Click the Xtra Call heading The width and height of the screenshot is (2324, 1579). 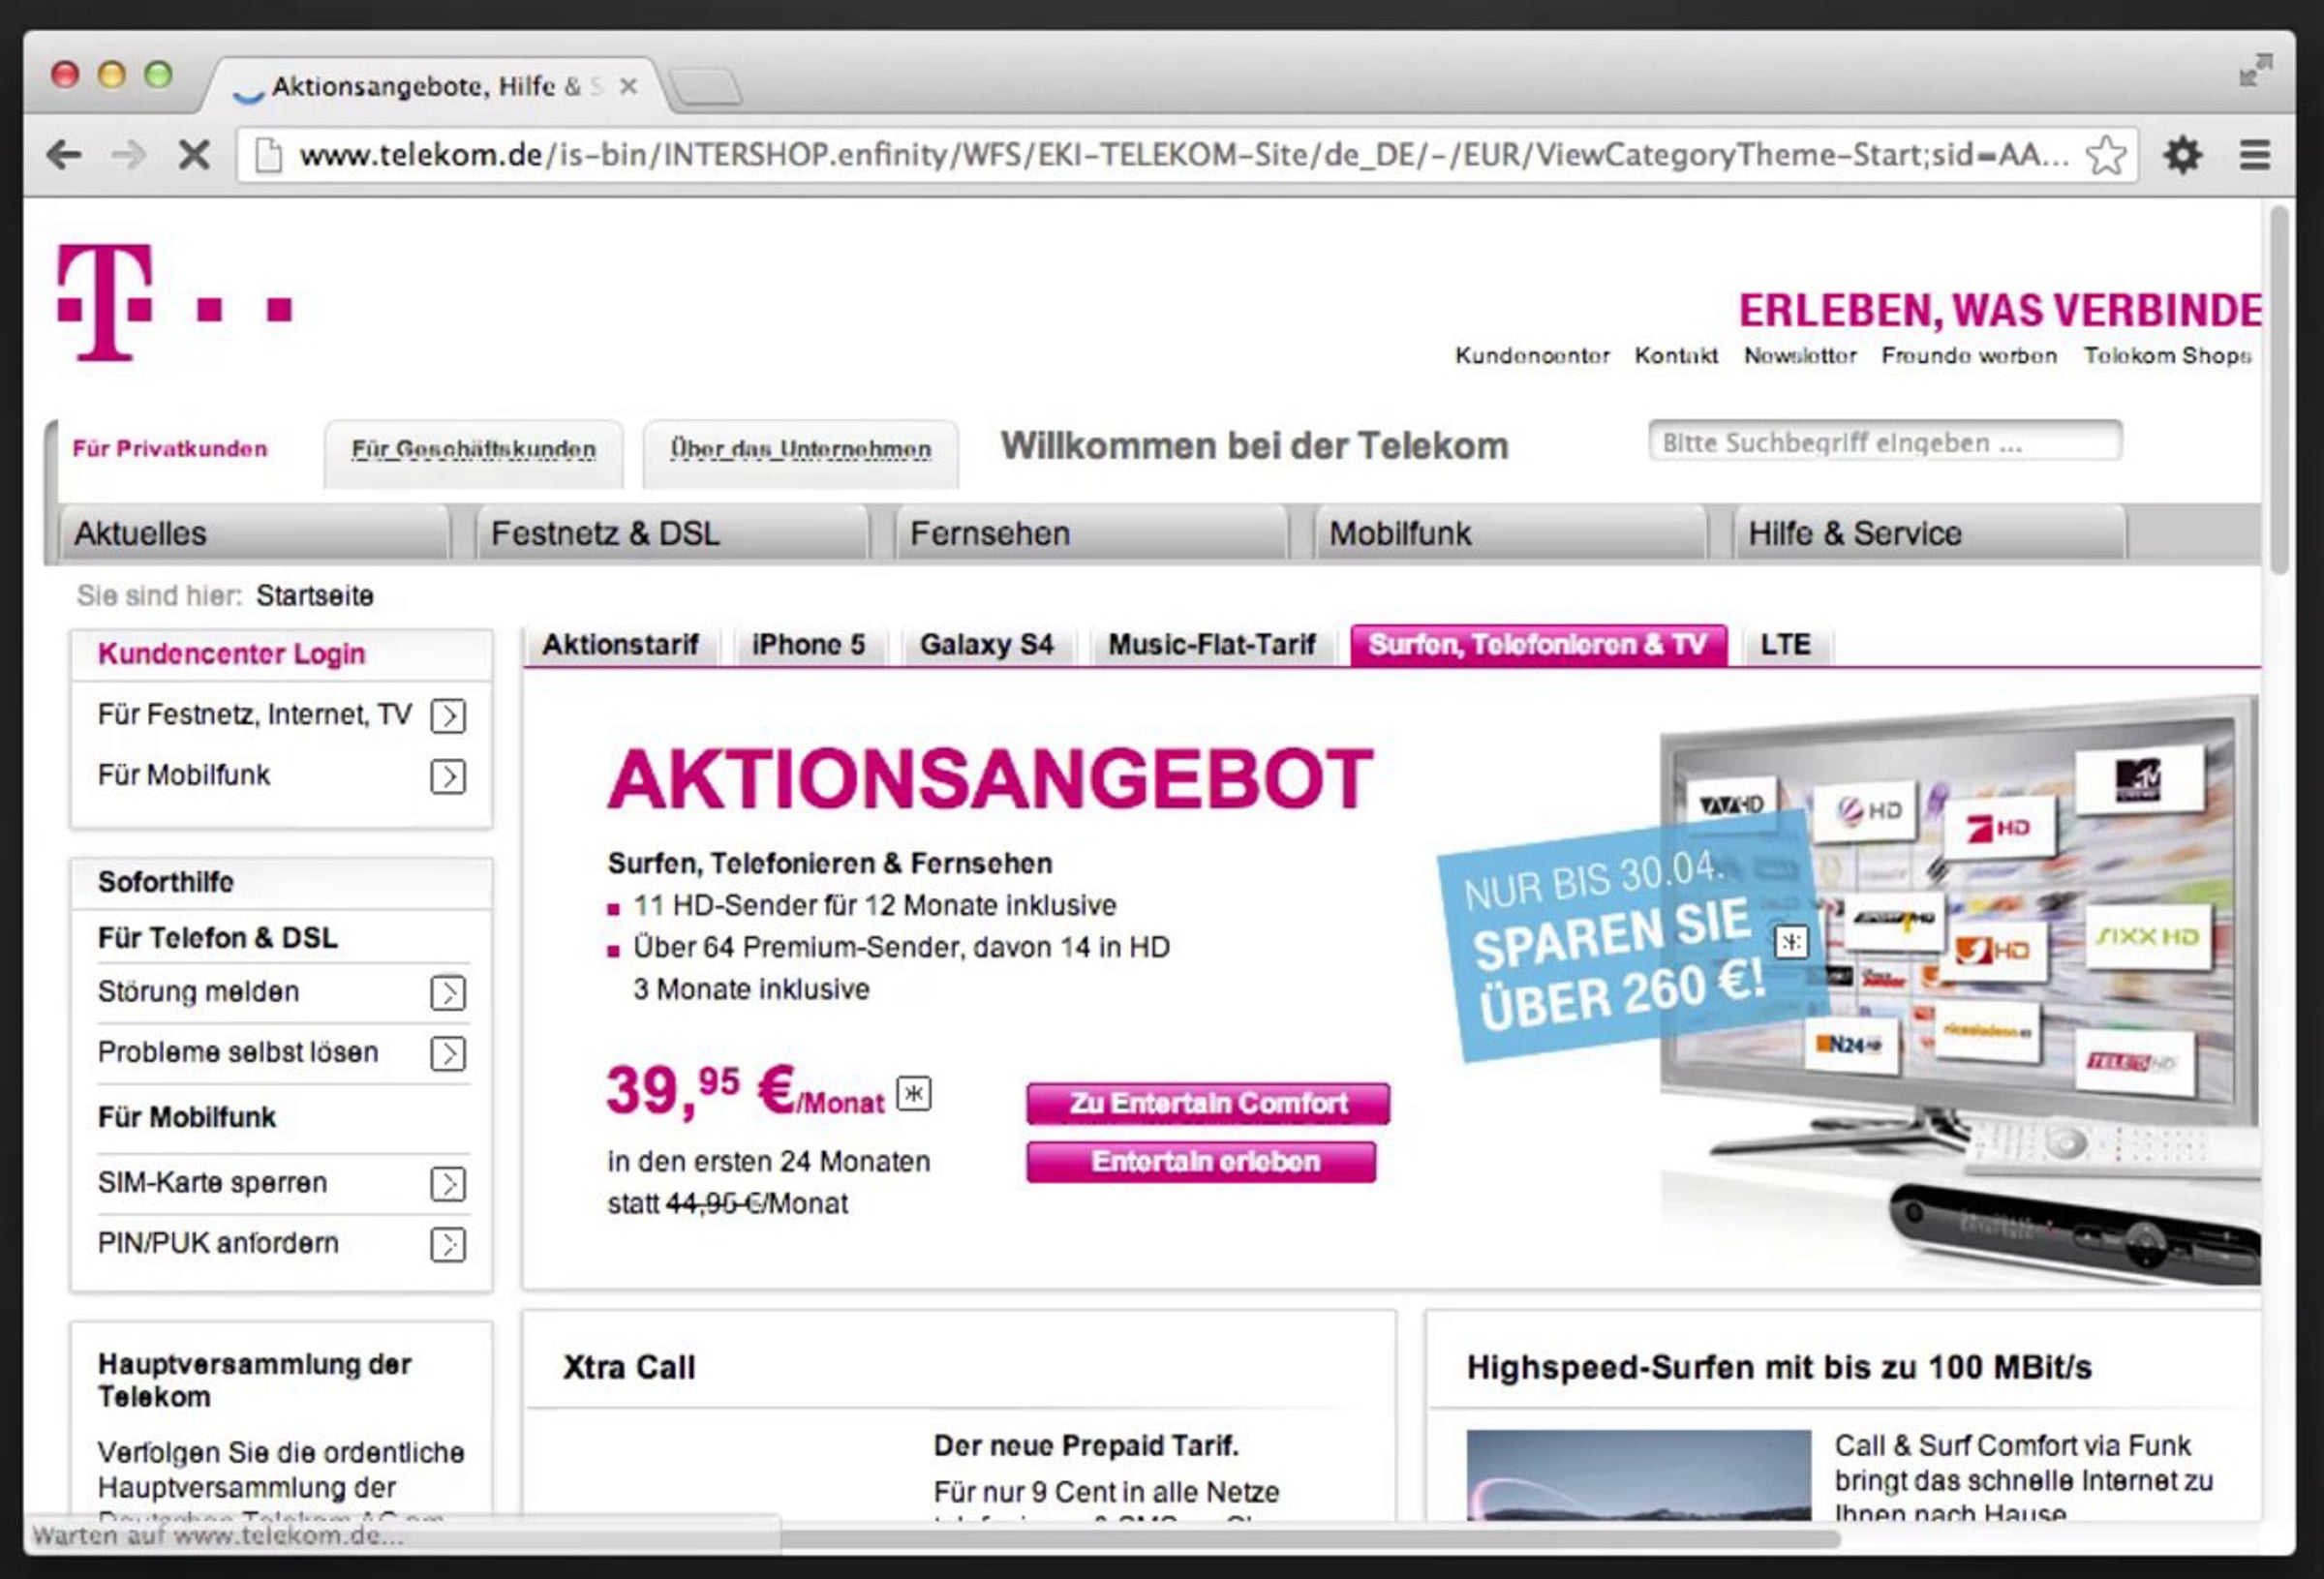(x=629, y=1367)
